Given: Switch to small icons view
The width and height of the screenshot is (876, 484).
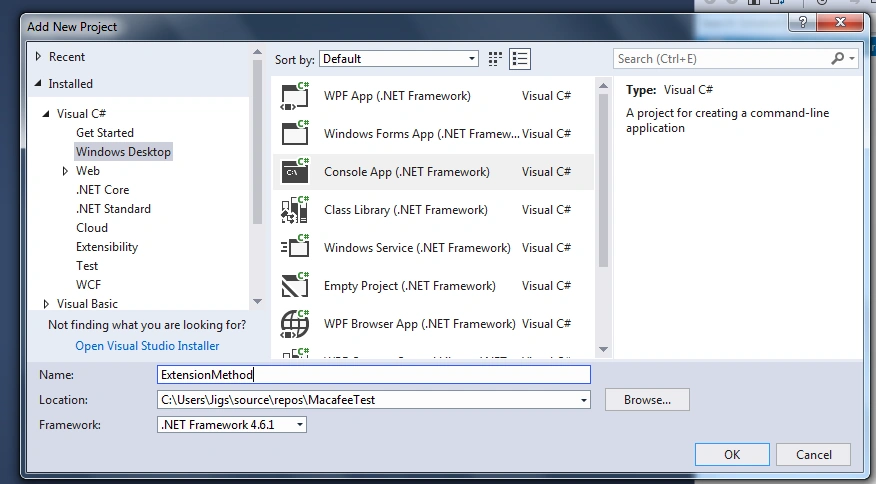Looking at the screenshot, I should [x=495, y=59].
